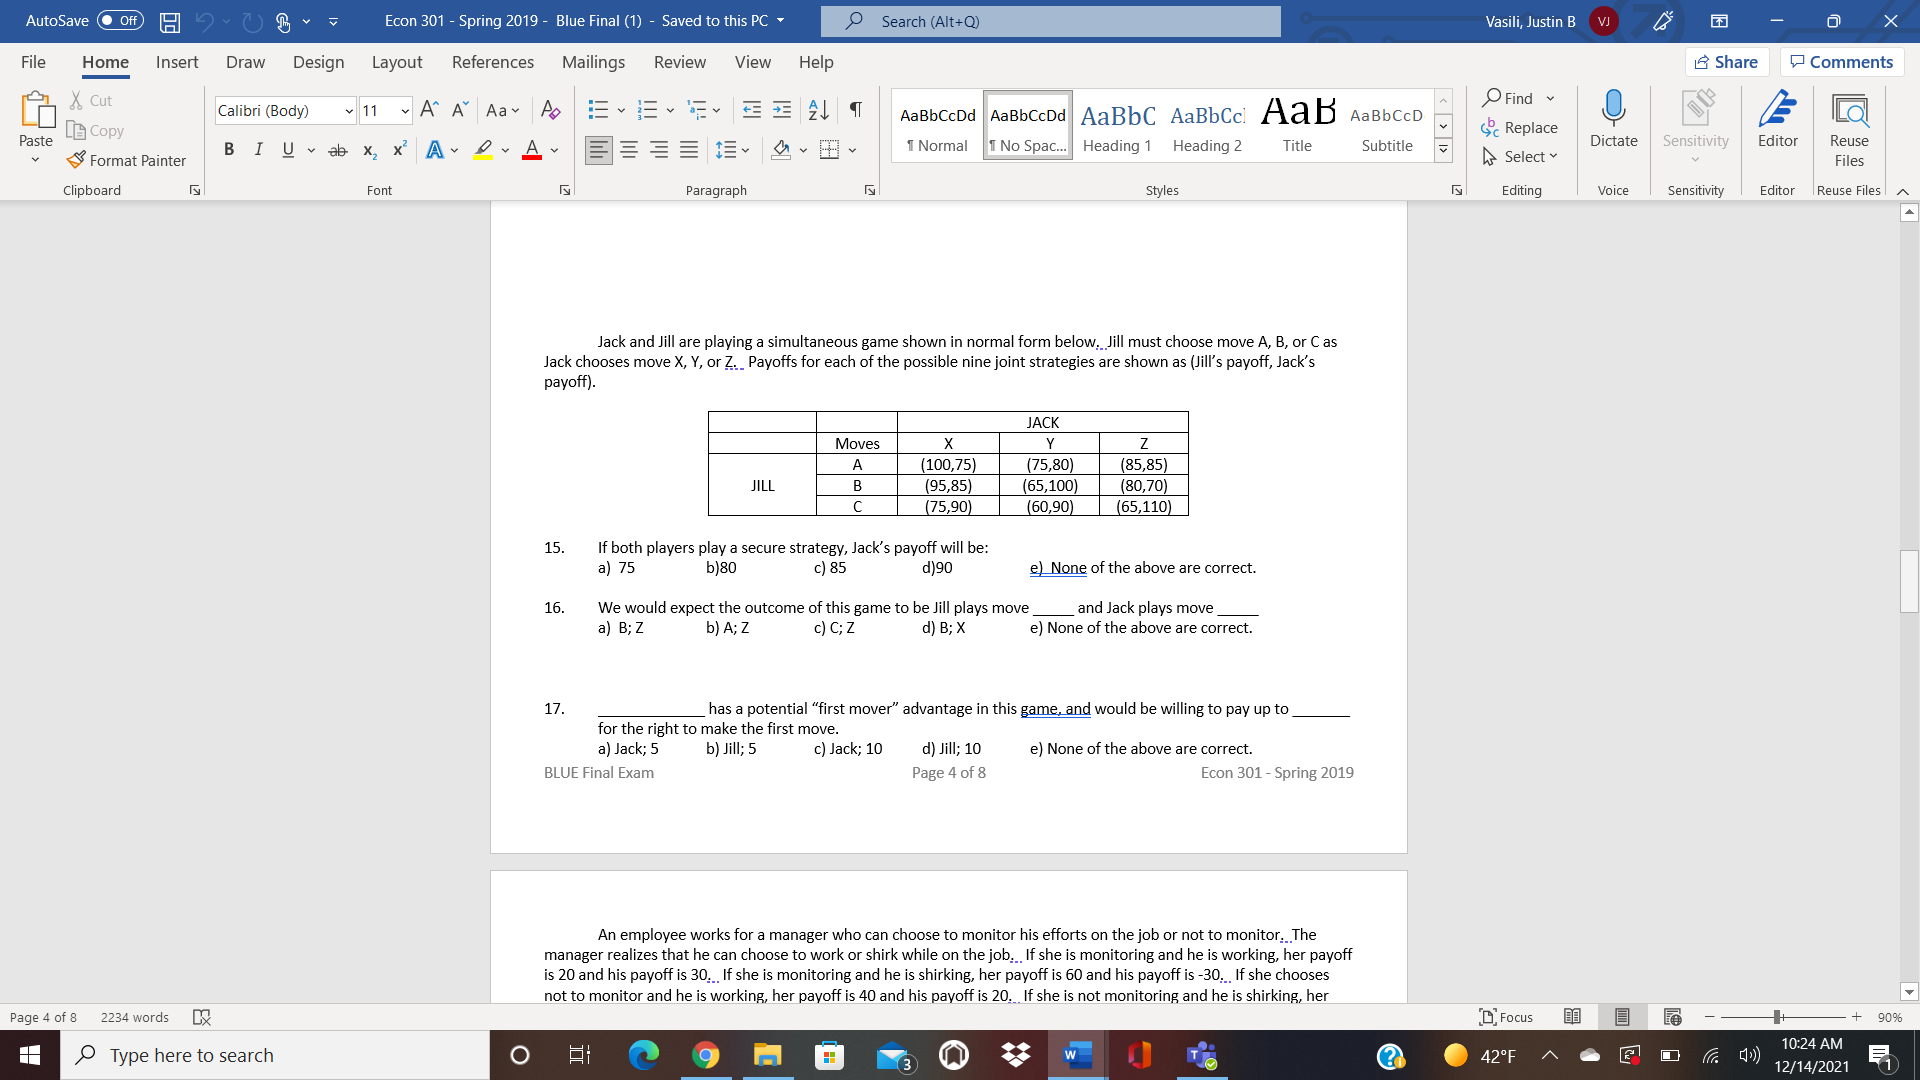The height and width of the screenshot is (1080, 1920).
Task: Toggle bold formatting
Action: [229, 149]
